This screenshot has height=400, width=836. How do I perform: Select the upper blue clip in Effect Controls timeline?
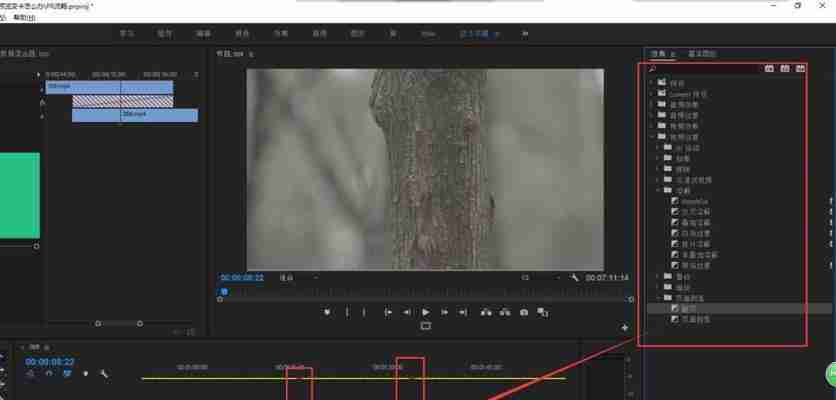point(109,87)
